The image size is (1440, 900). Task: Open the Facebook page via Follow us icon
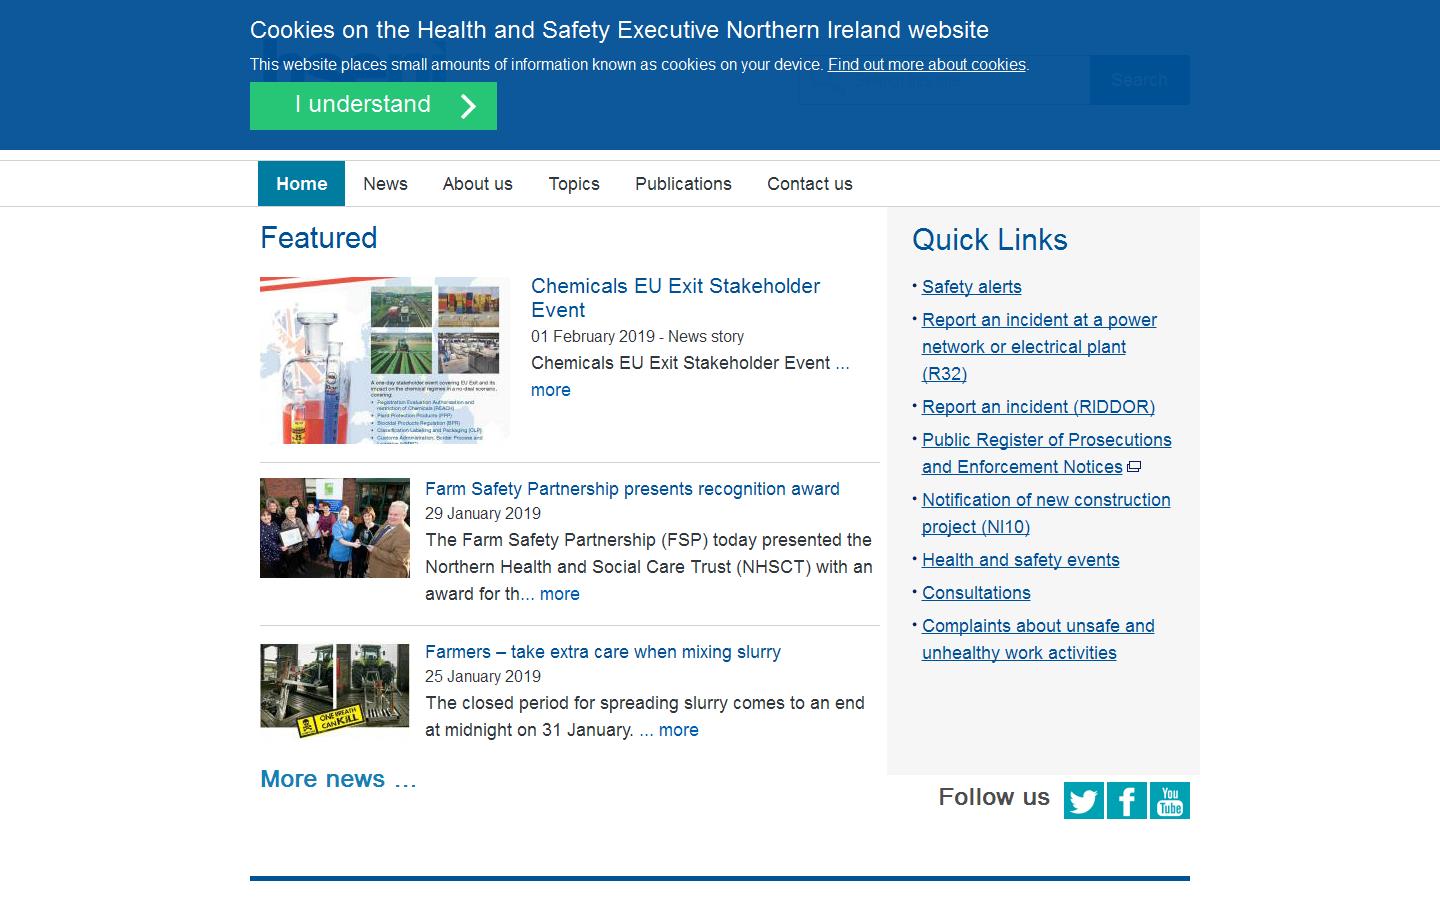pos(1126,800)
